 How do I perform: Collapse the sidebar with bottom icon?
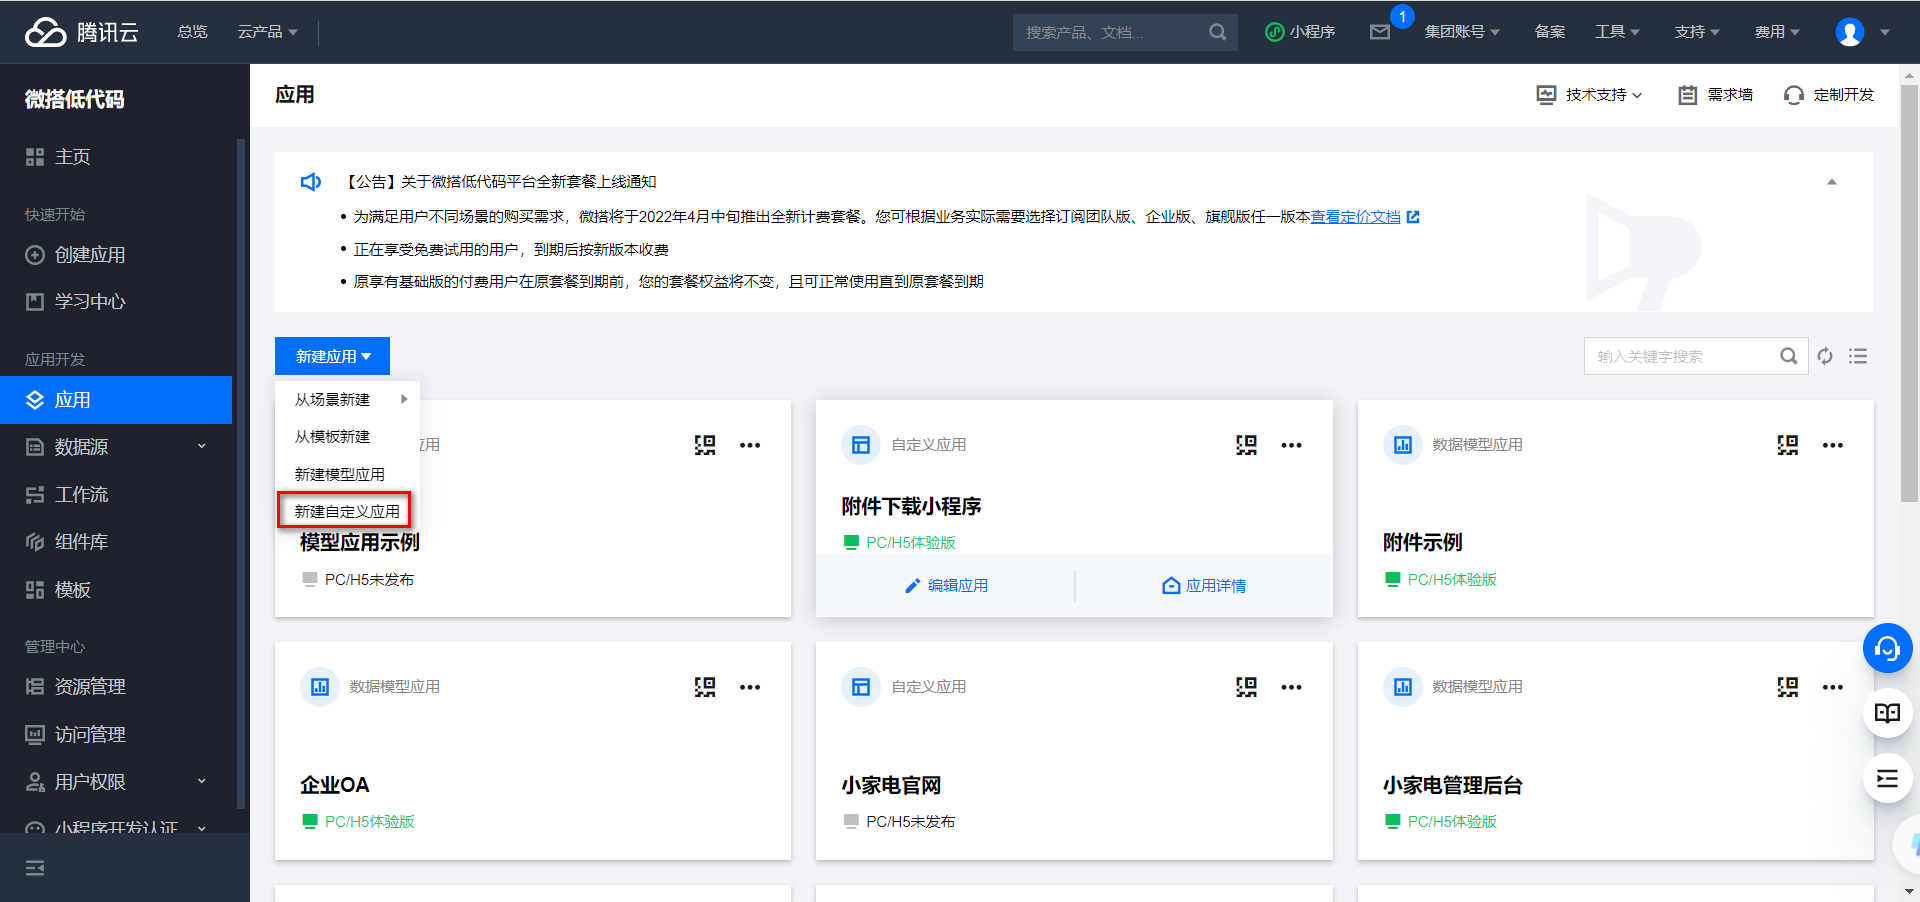coord(35,868)
